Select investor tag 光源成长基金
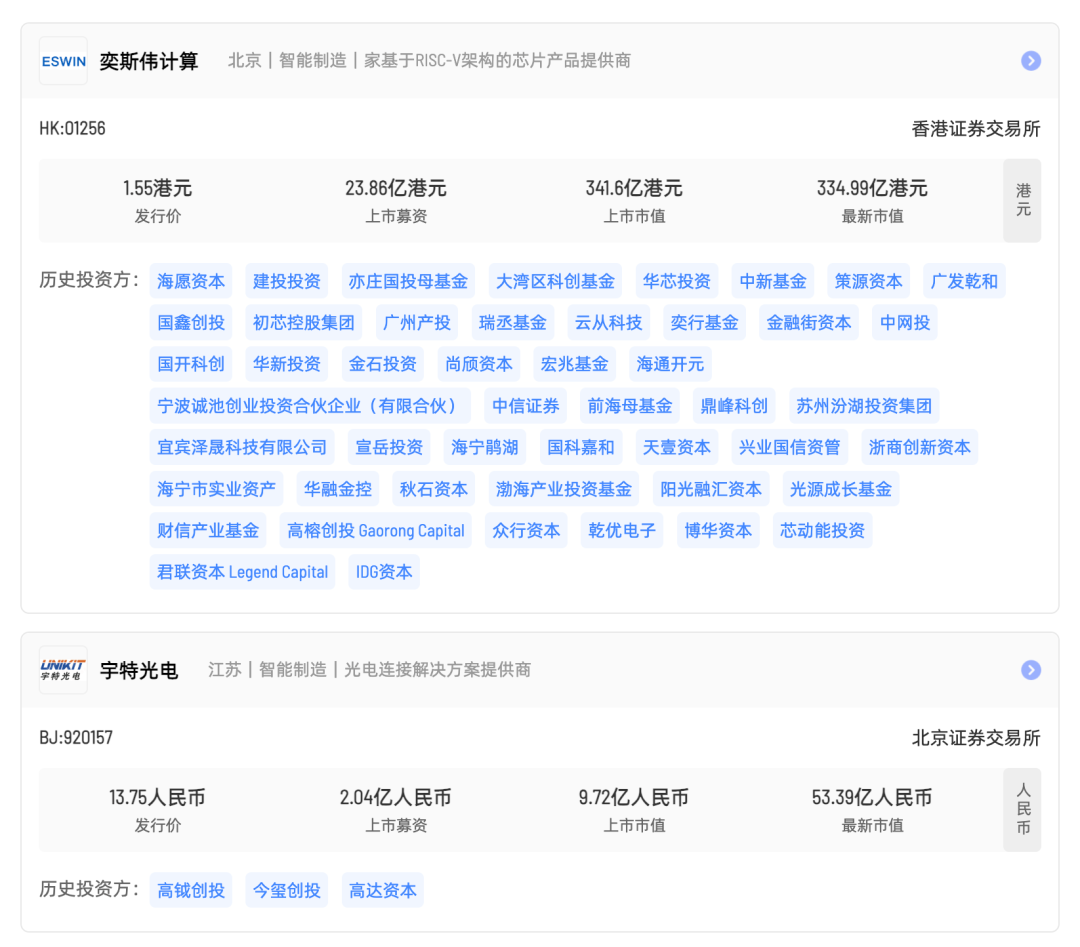The image size is (1080, 947). [x=840, y=489]
